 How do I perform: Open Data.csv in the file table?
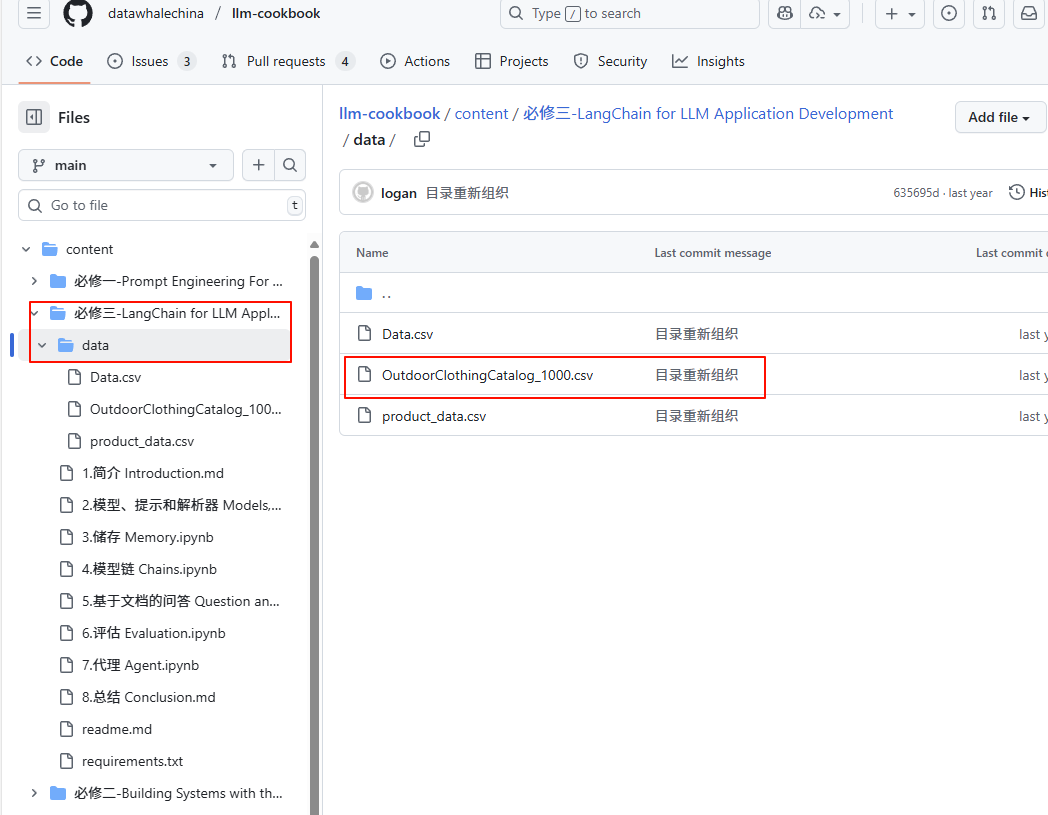pos(407,334)
